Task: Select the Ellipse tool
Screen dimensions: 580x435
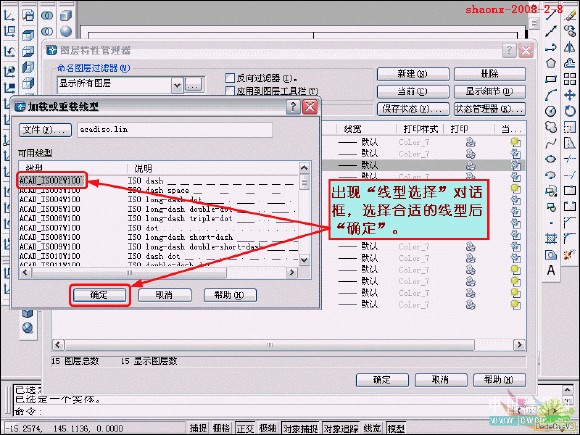Action: 551,159
